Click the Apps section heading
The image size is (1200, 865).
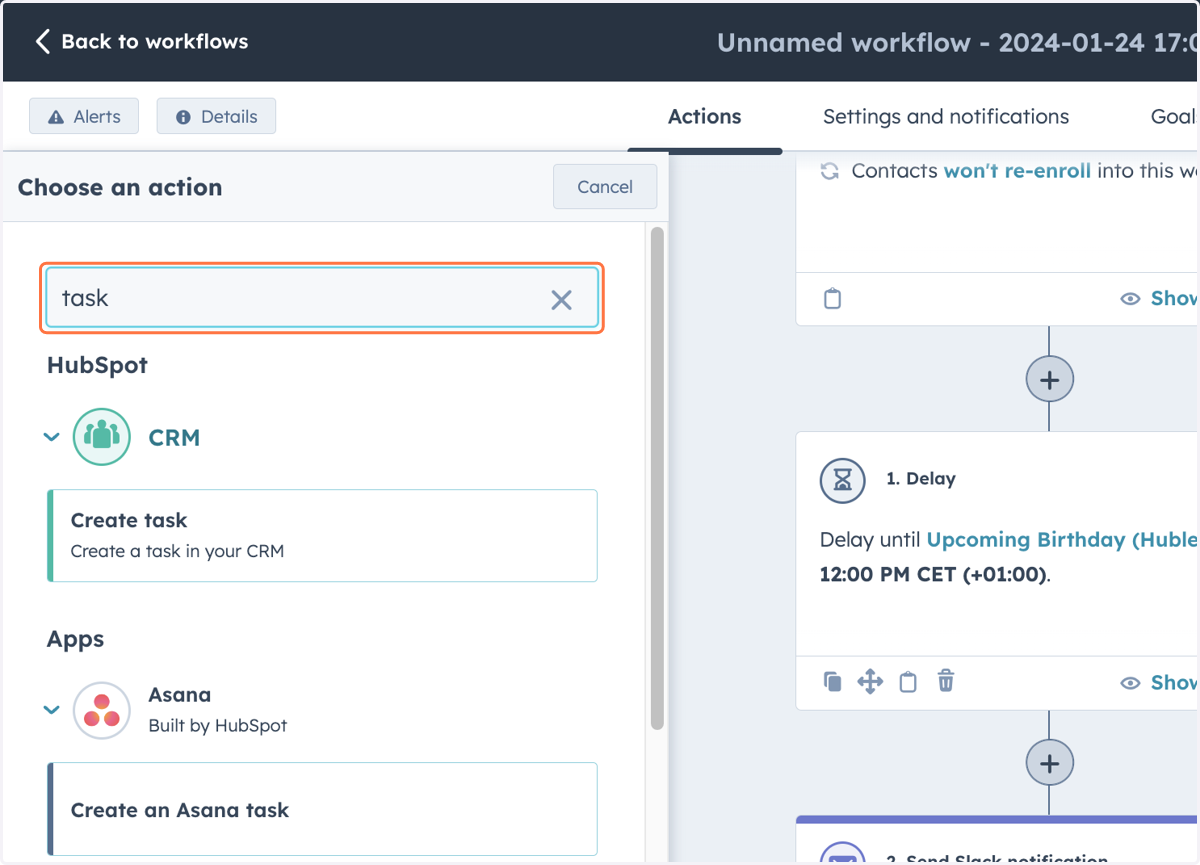click(x=75, y=639)
